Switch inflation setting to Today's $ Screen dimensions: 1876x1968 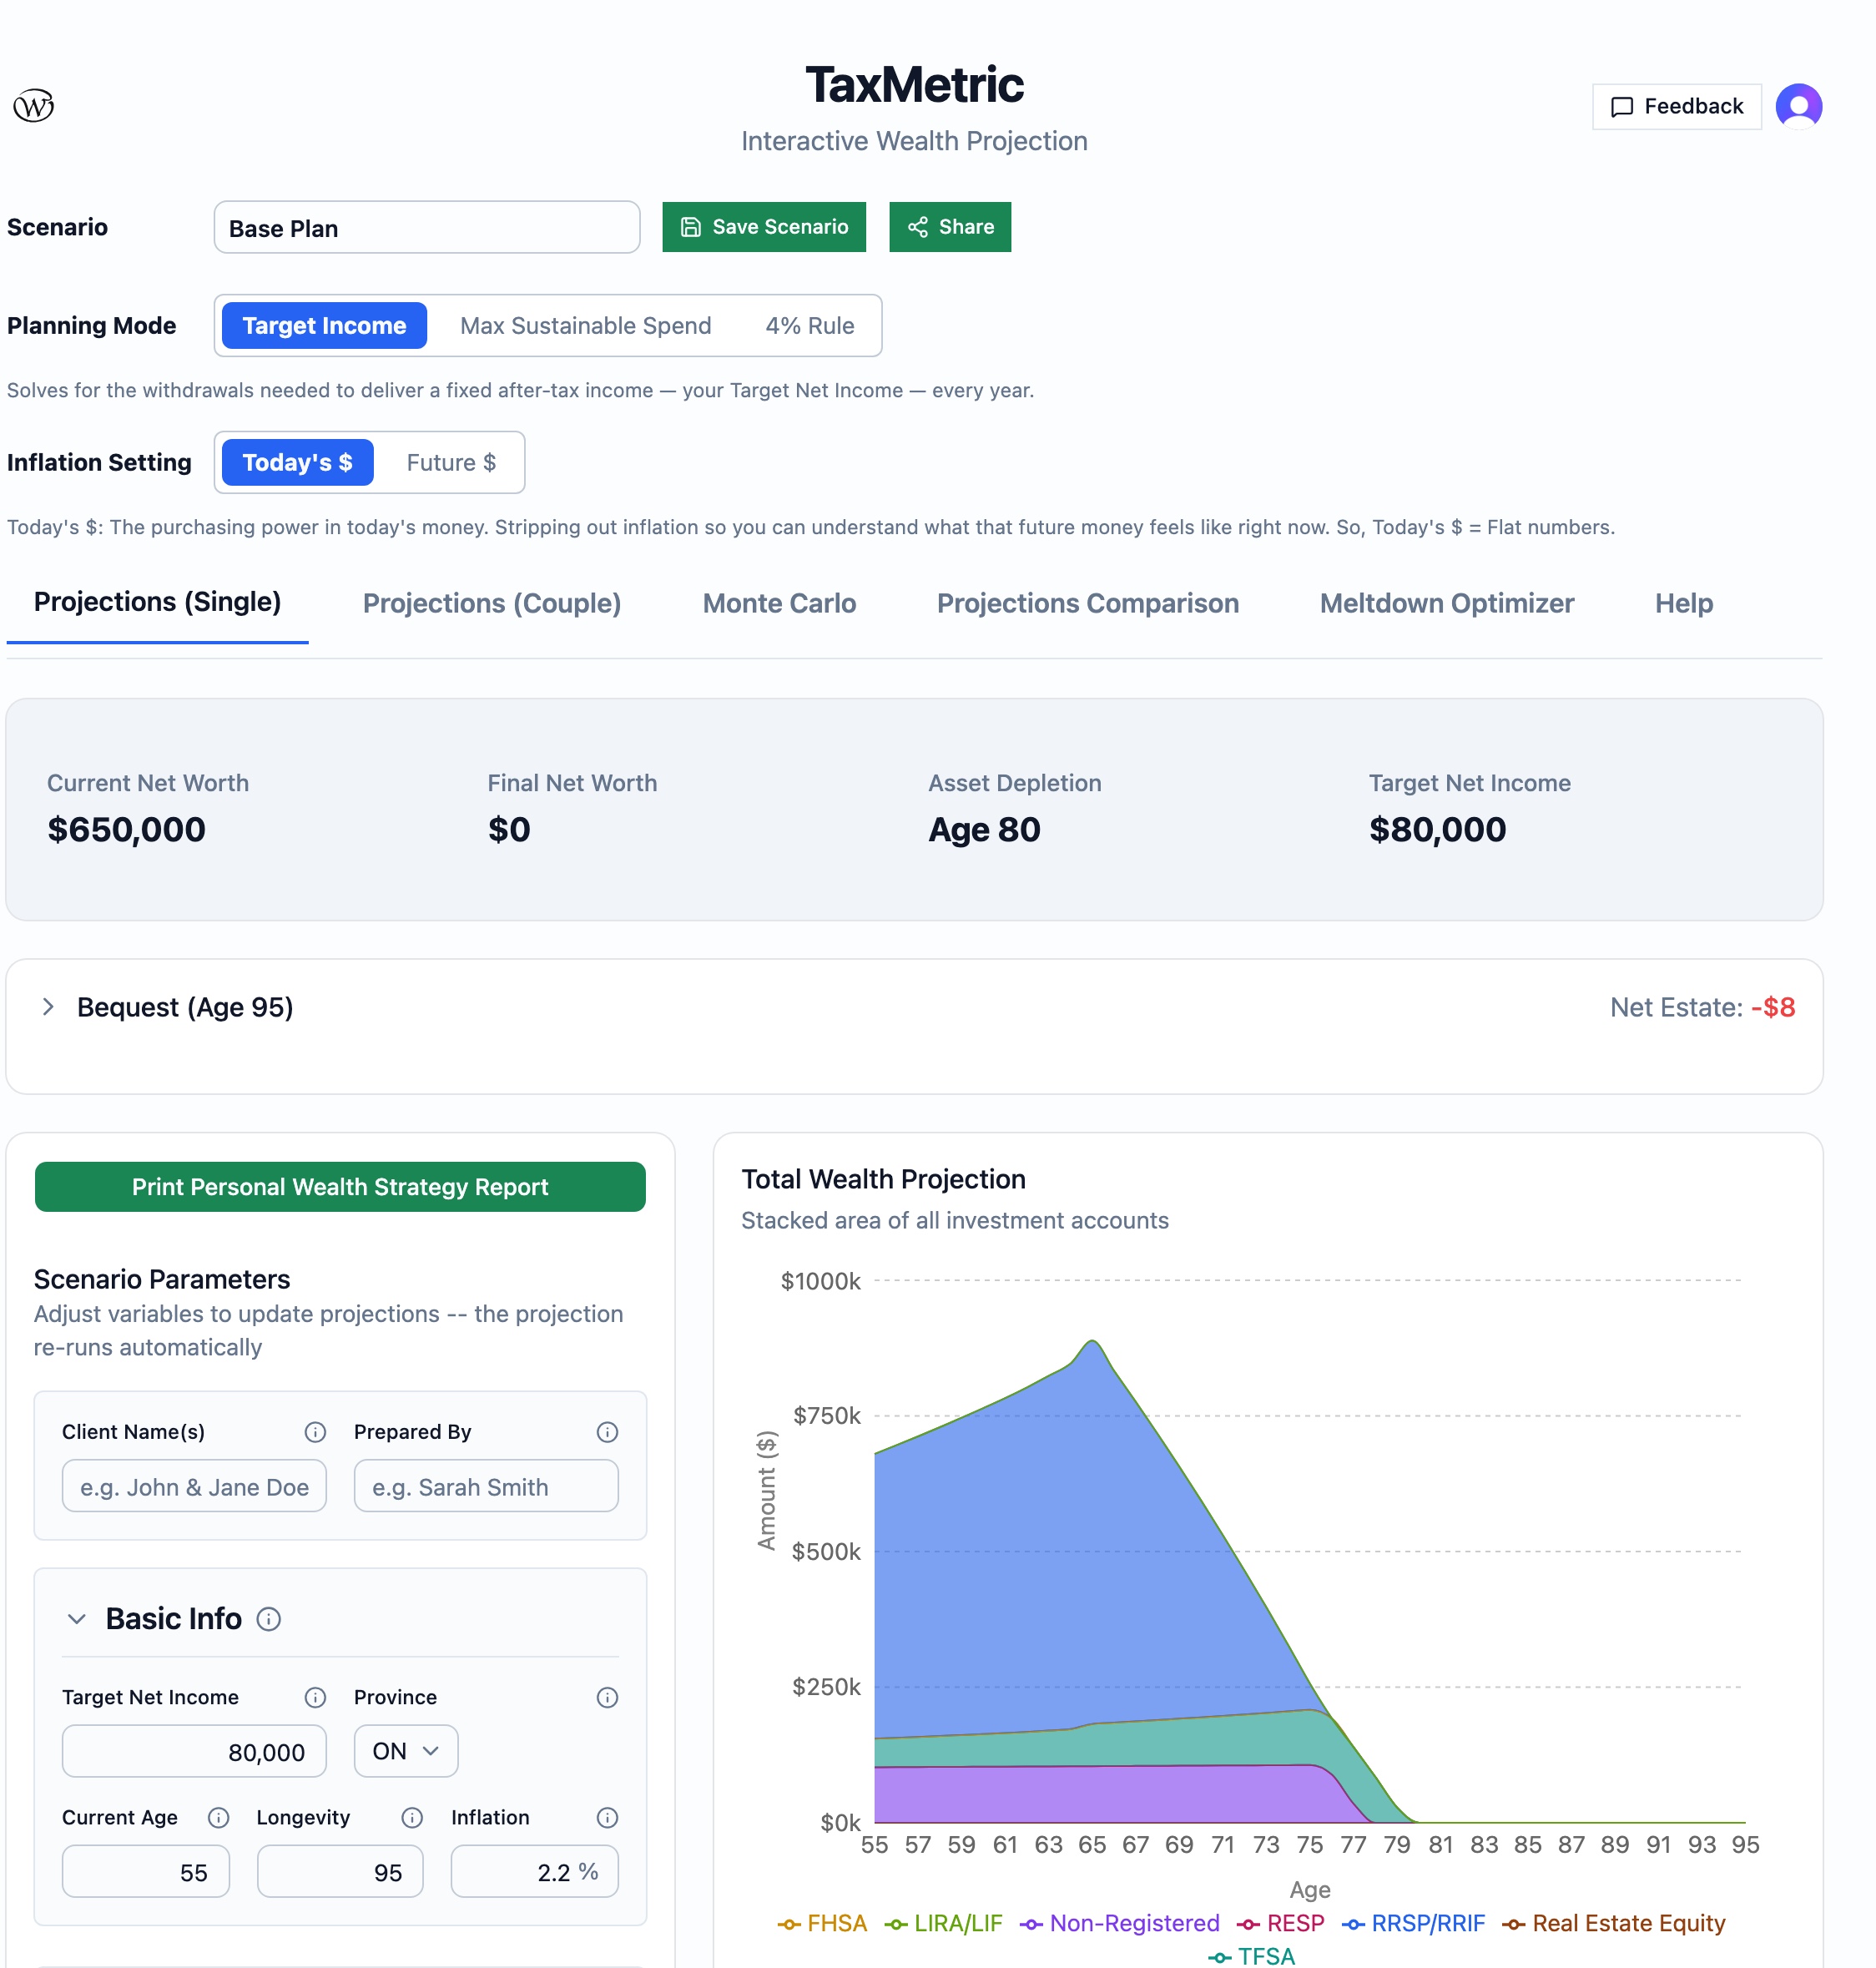coord(297,462)
